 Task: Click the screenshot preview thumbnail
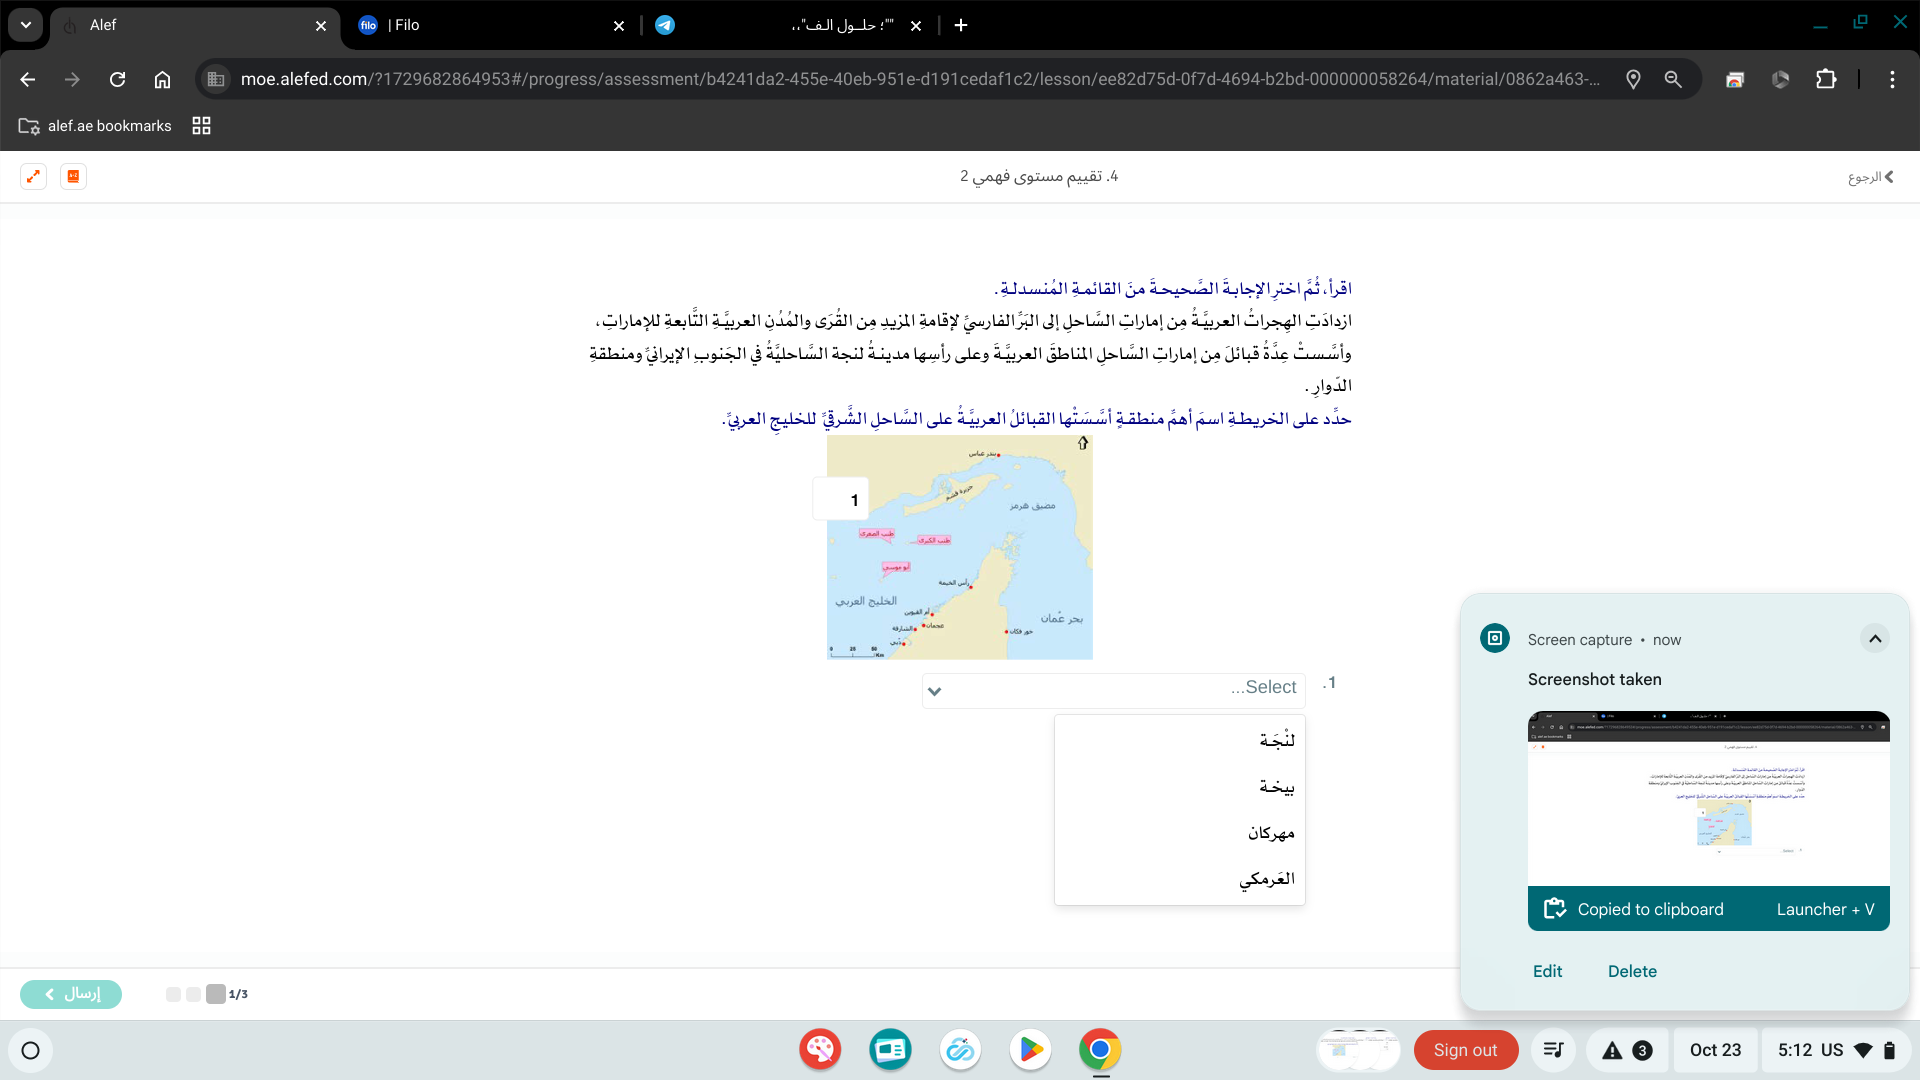1708,797
